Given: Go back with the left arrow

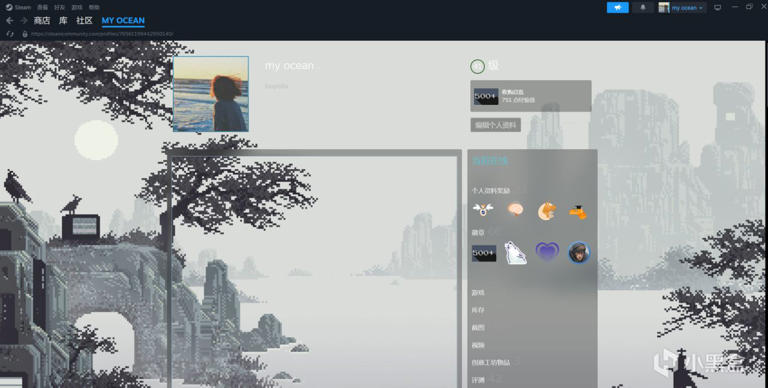Looking at the screenshot, I should click(x=9, y=21).
